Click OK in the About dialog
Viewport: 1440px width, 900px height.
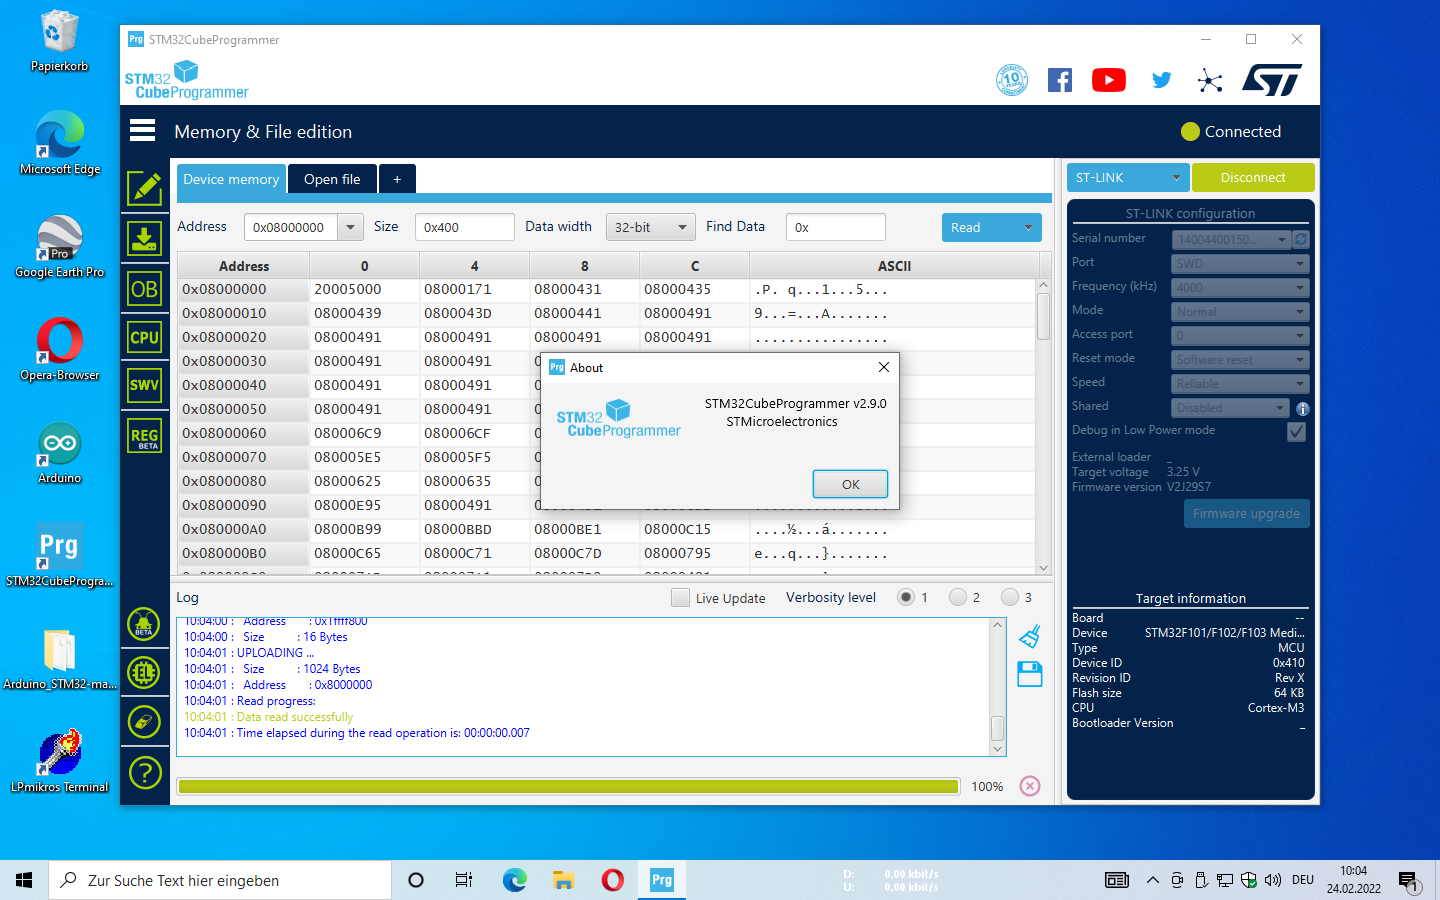click(850, 484)
